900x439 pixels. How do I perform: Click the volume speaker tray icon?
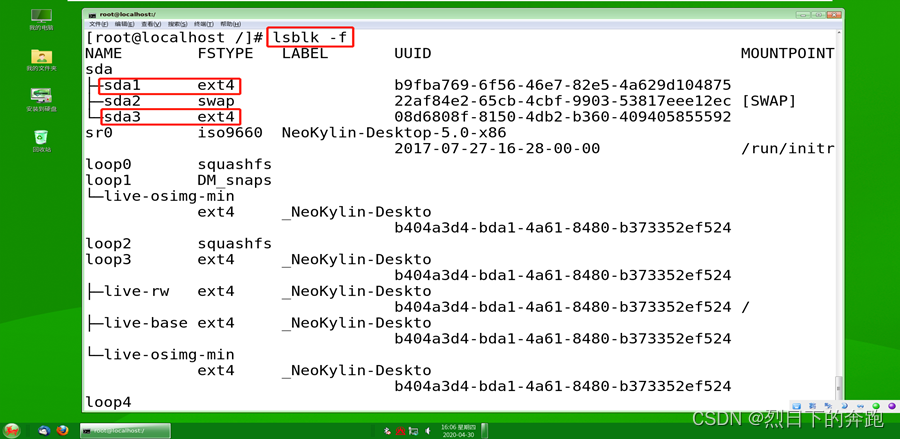[x=427, y=430]
